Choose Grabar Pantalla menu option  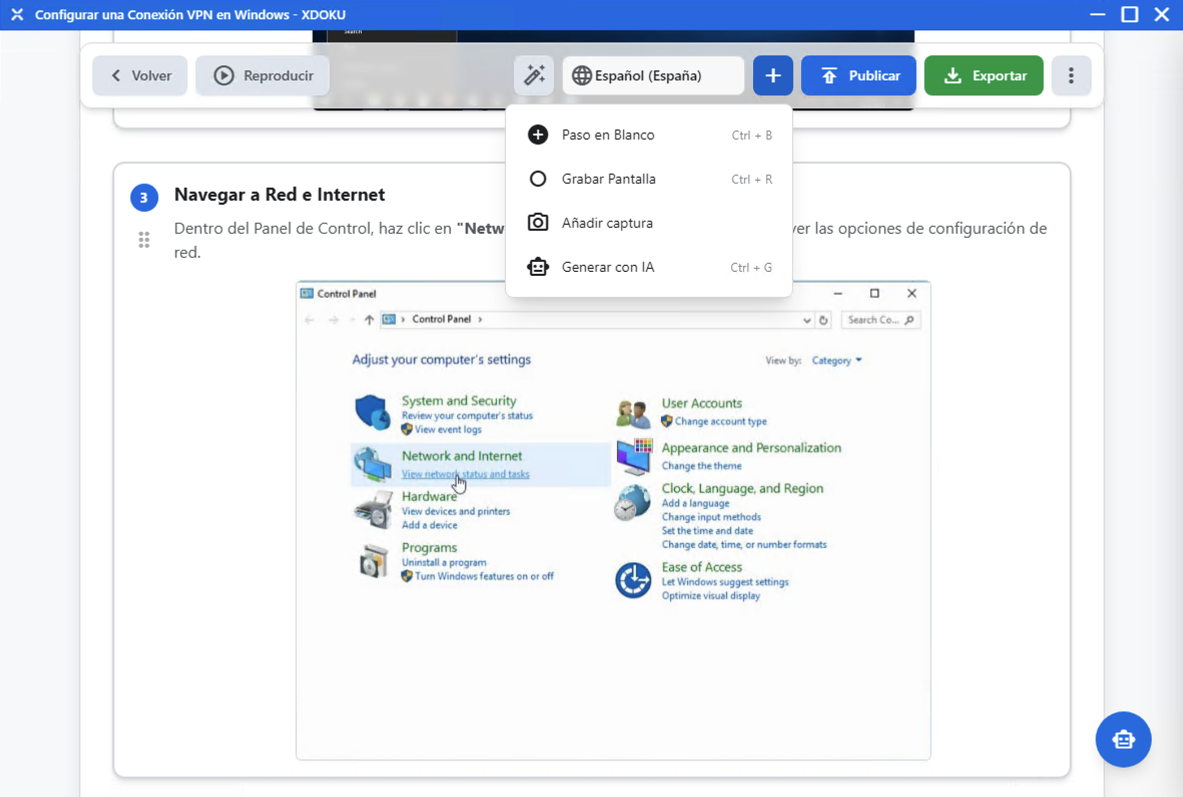(x=608, y=179)
